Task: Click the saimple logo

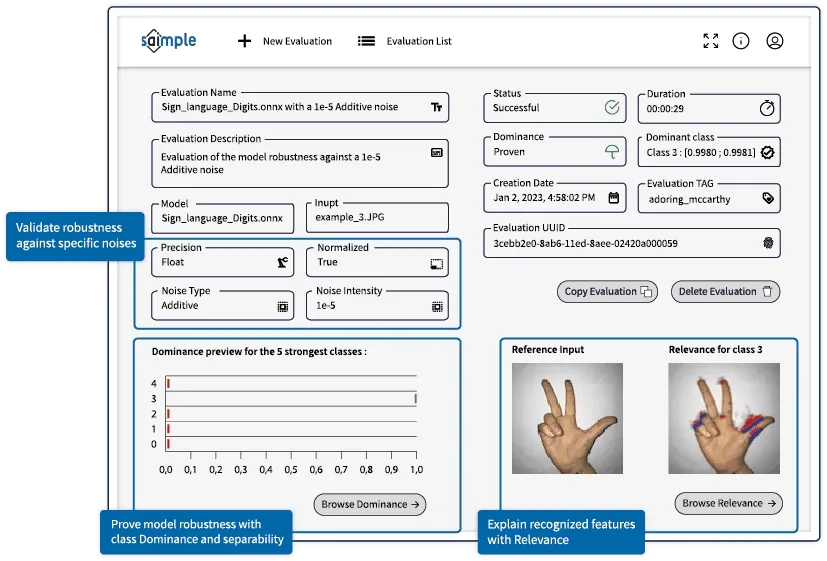Action: (168, 40)
